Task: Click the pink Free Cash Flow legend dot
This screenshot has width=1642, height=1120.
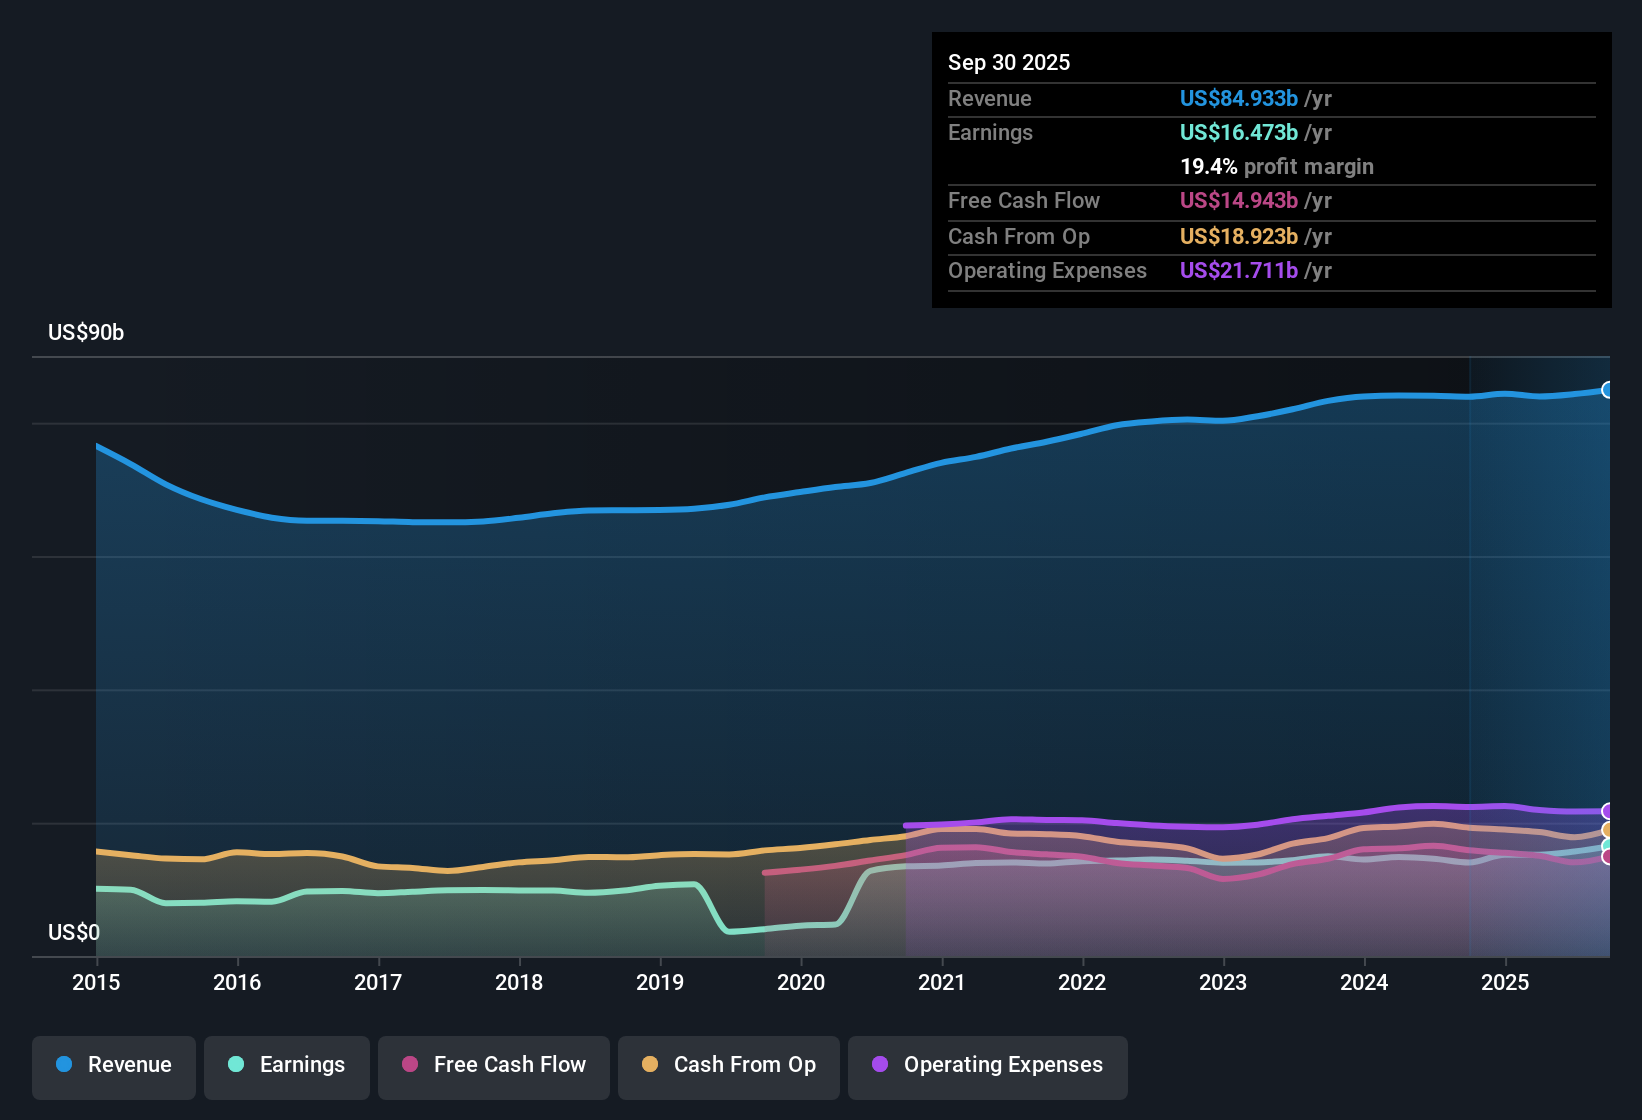Action: pyautogui.click(x=408, y=1065)
